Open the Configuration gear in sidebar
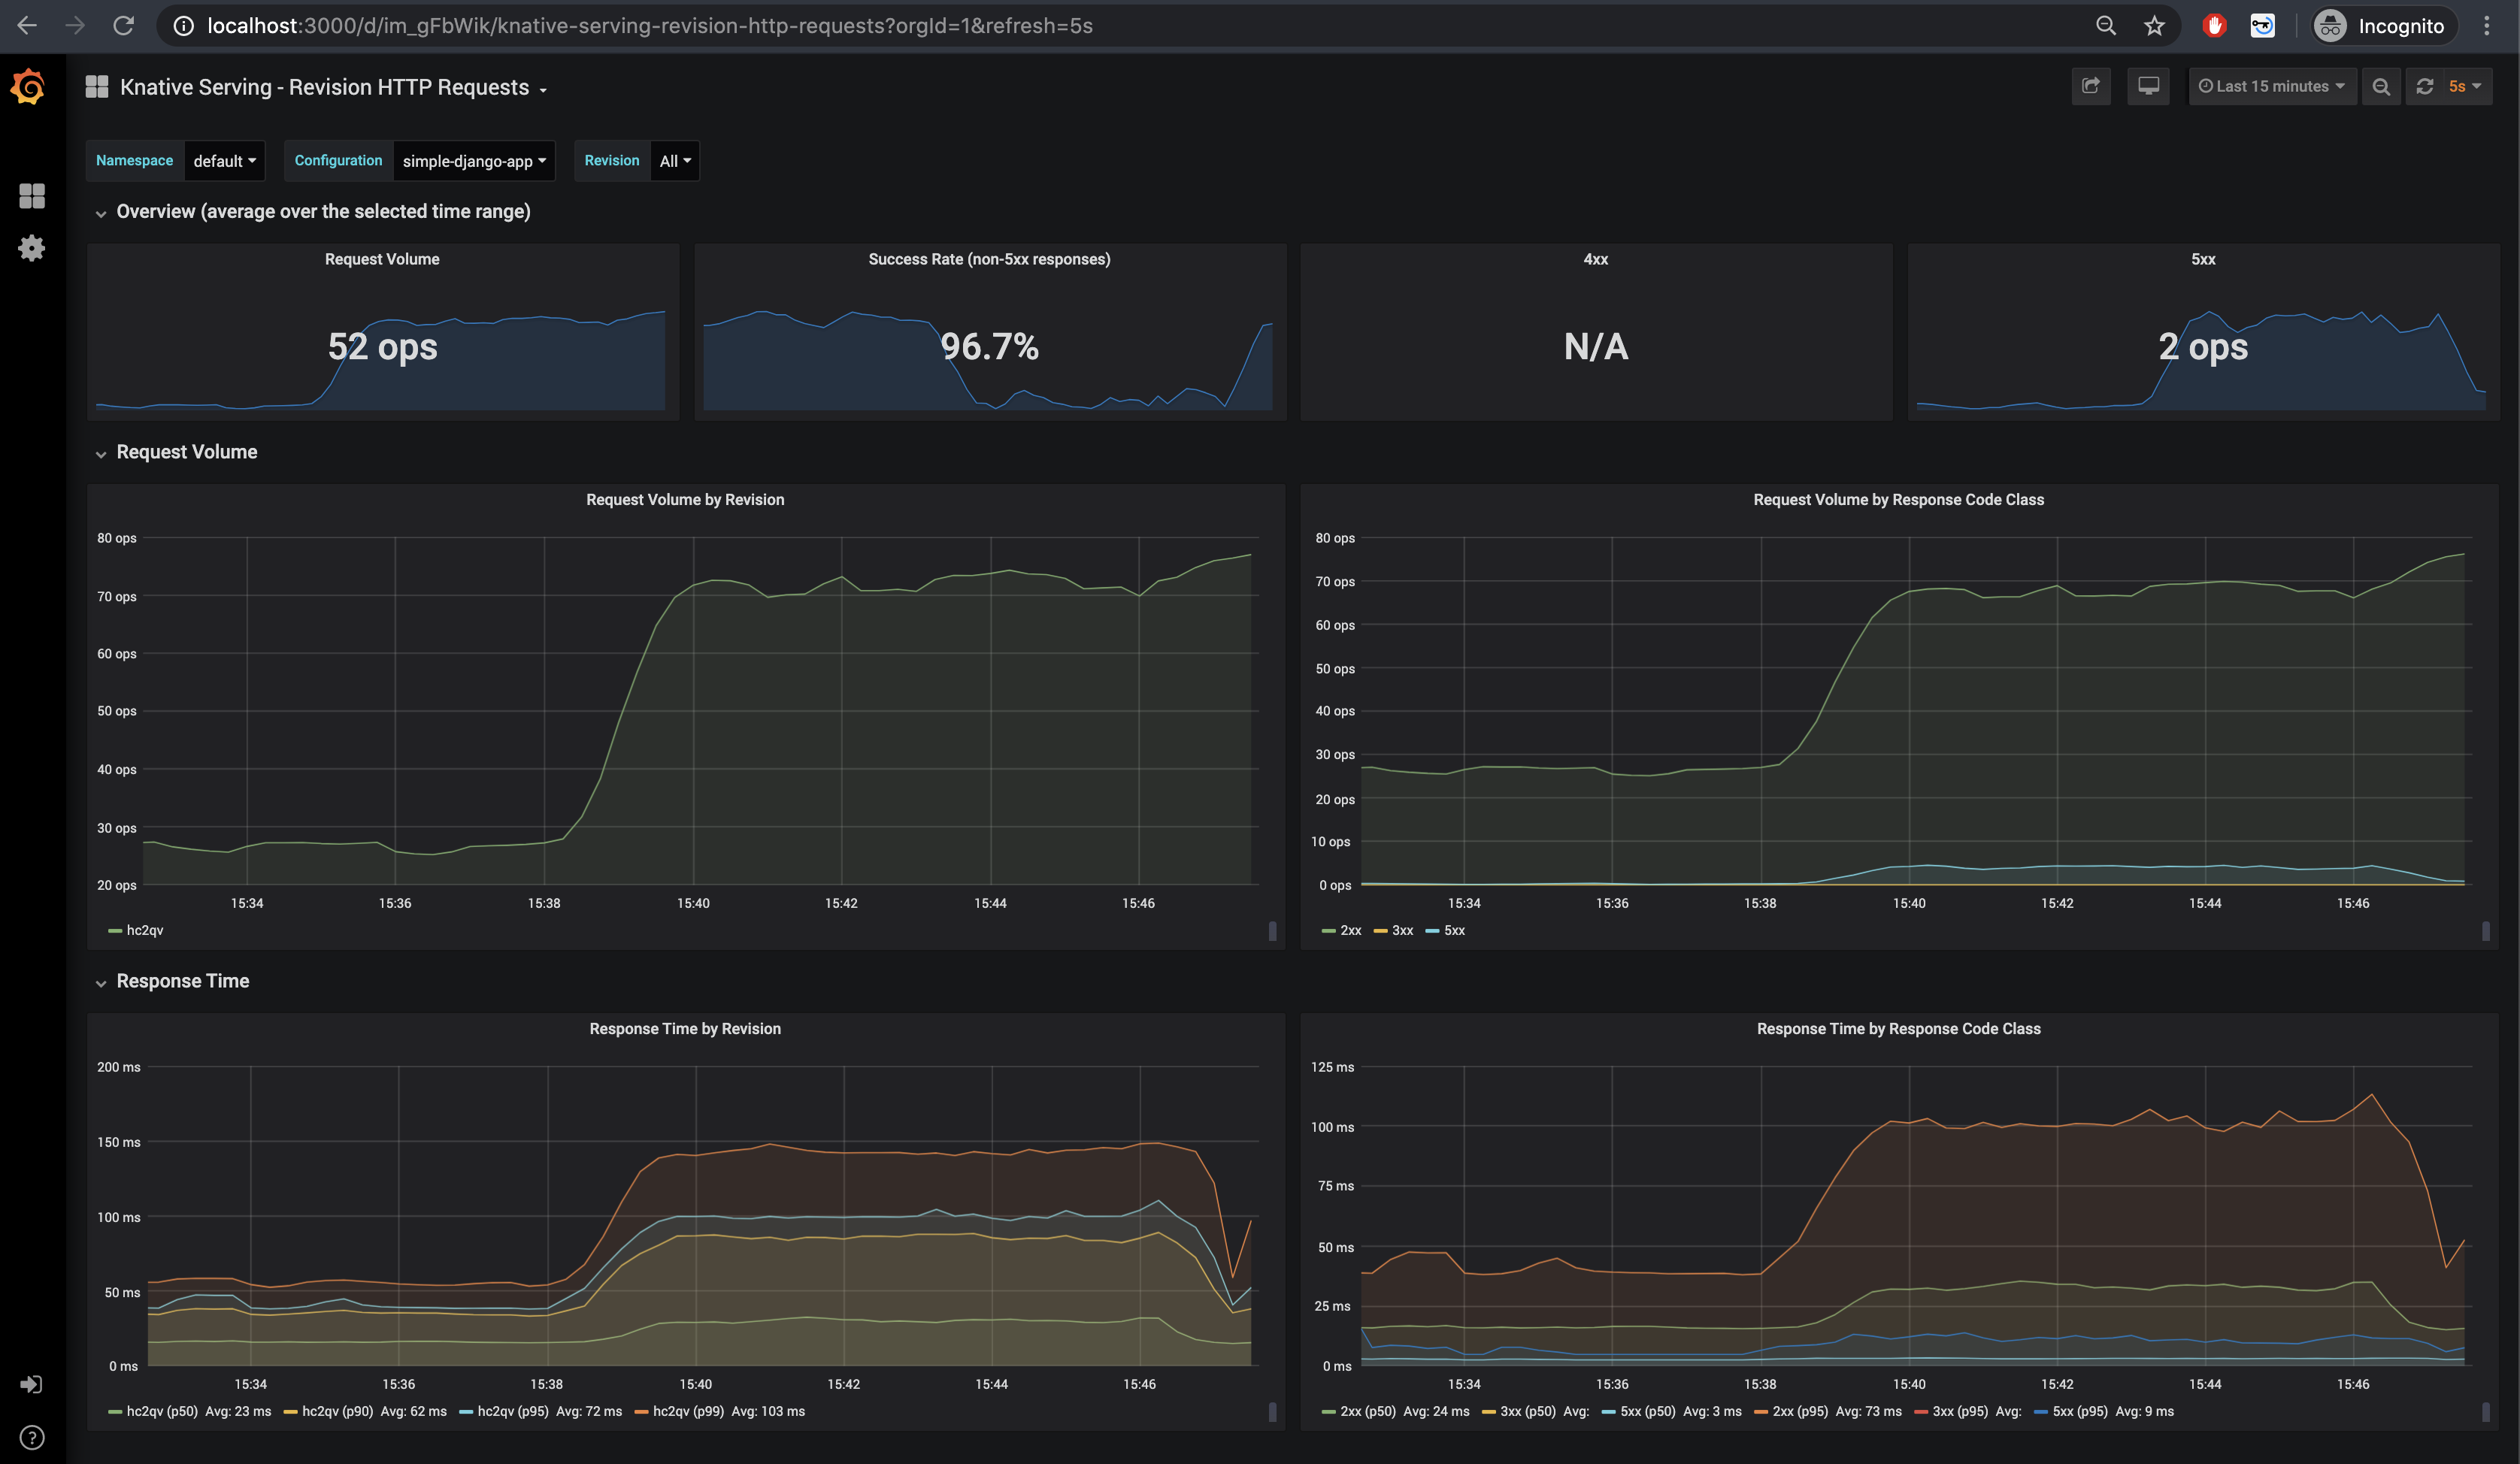This screenshot has width=2520, height=1464. coord(32,248)
